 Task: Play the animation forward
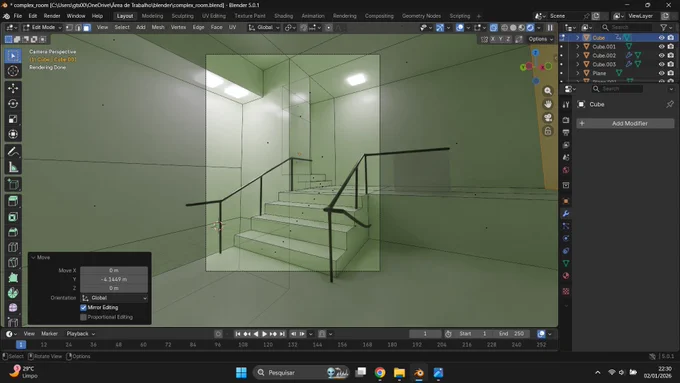pos(264,334)
